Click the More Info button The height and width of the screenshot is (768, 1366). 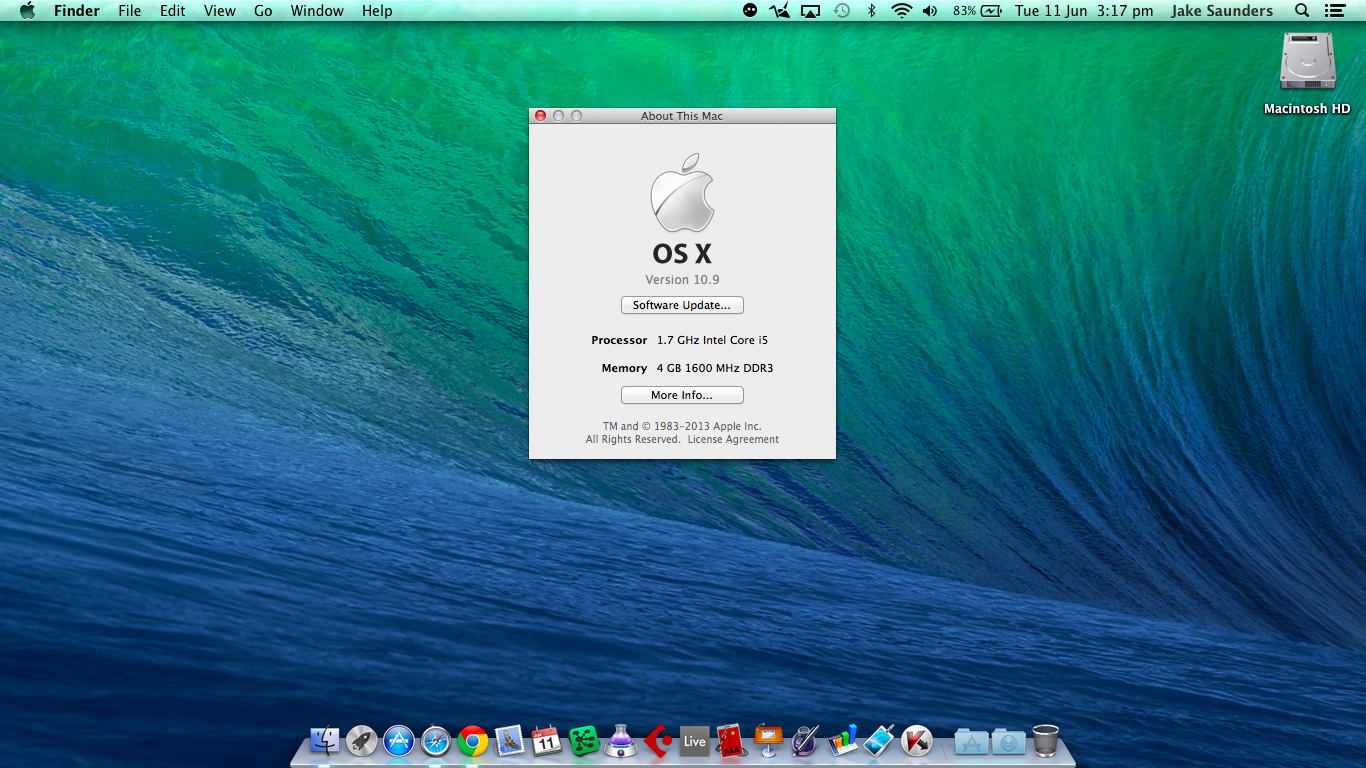(682, 395)
